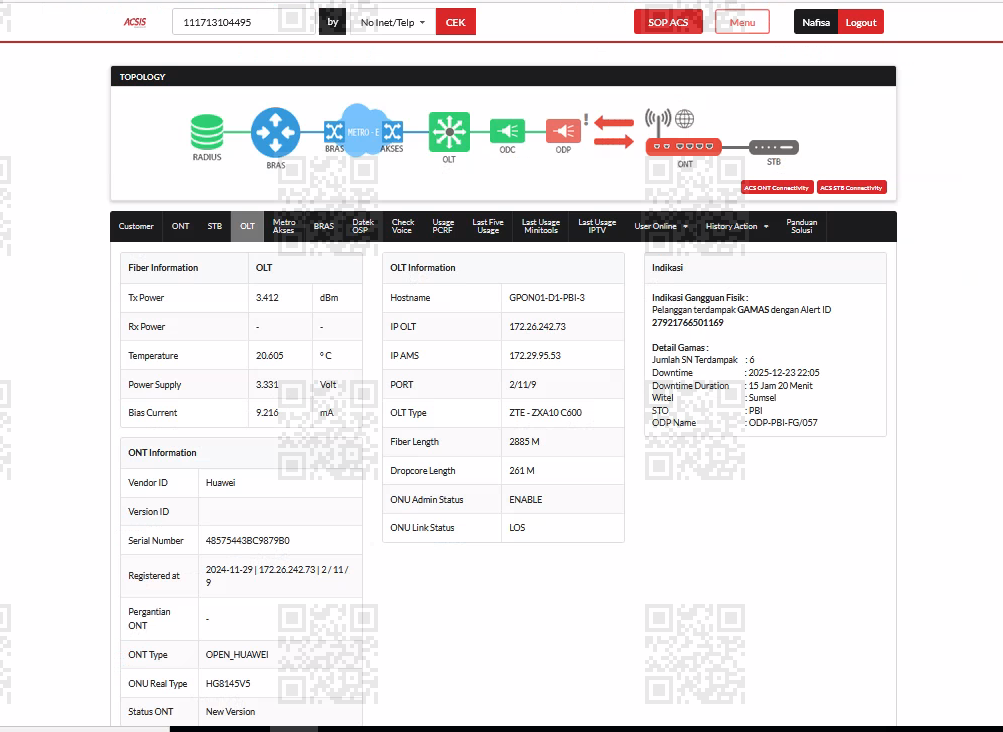The height and width of the screenshot is (732, 1003).
Task: Open the Last Usage IPTV tab
Action: pos(597,227)
